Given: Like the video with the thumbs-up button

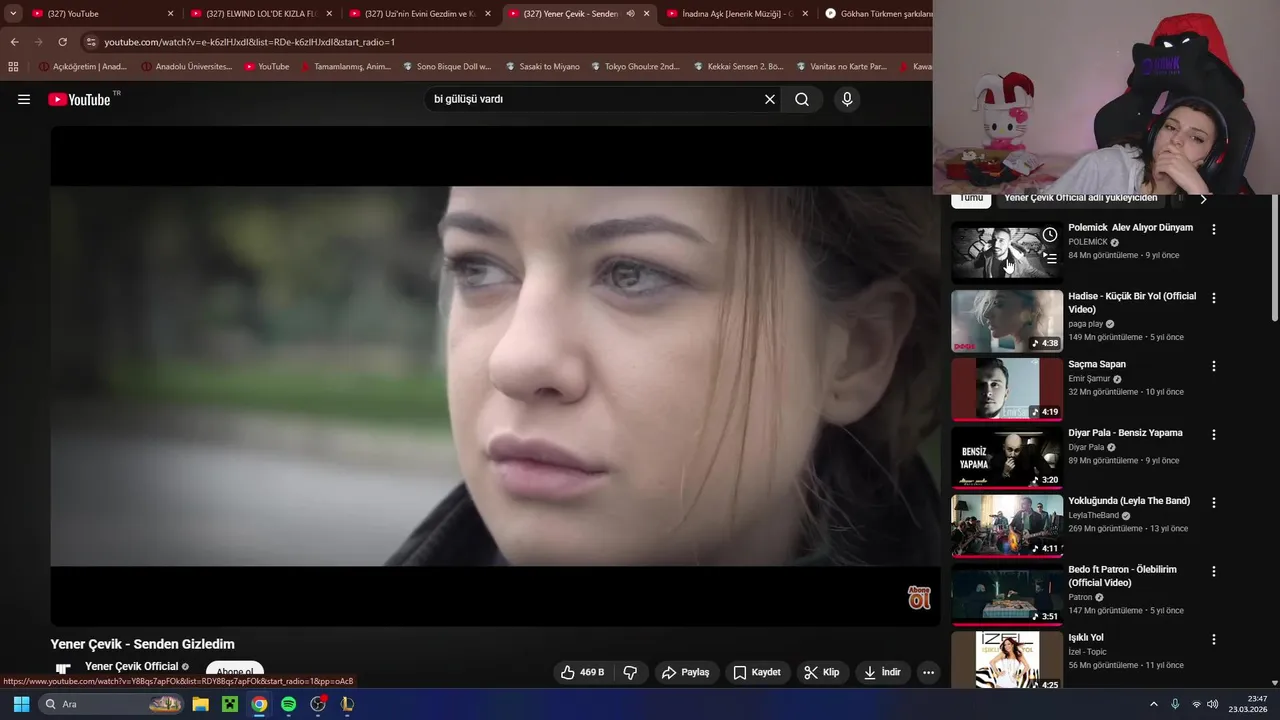Looking at the screenshot, I should pos(582,672).
